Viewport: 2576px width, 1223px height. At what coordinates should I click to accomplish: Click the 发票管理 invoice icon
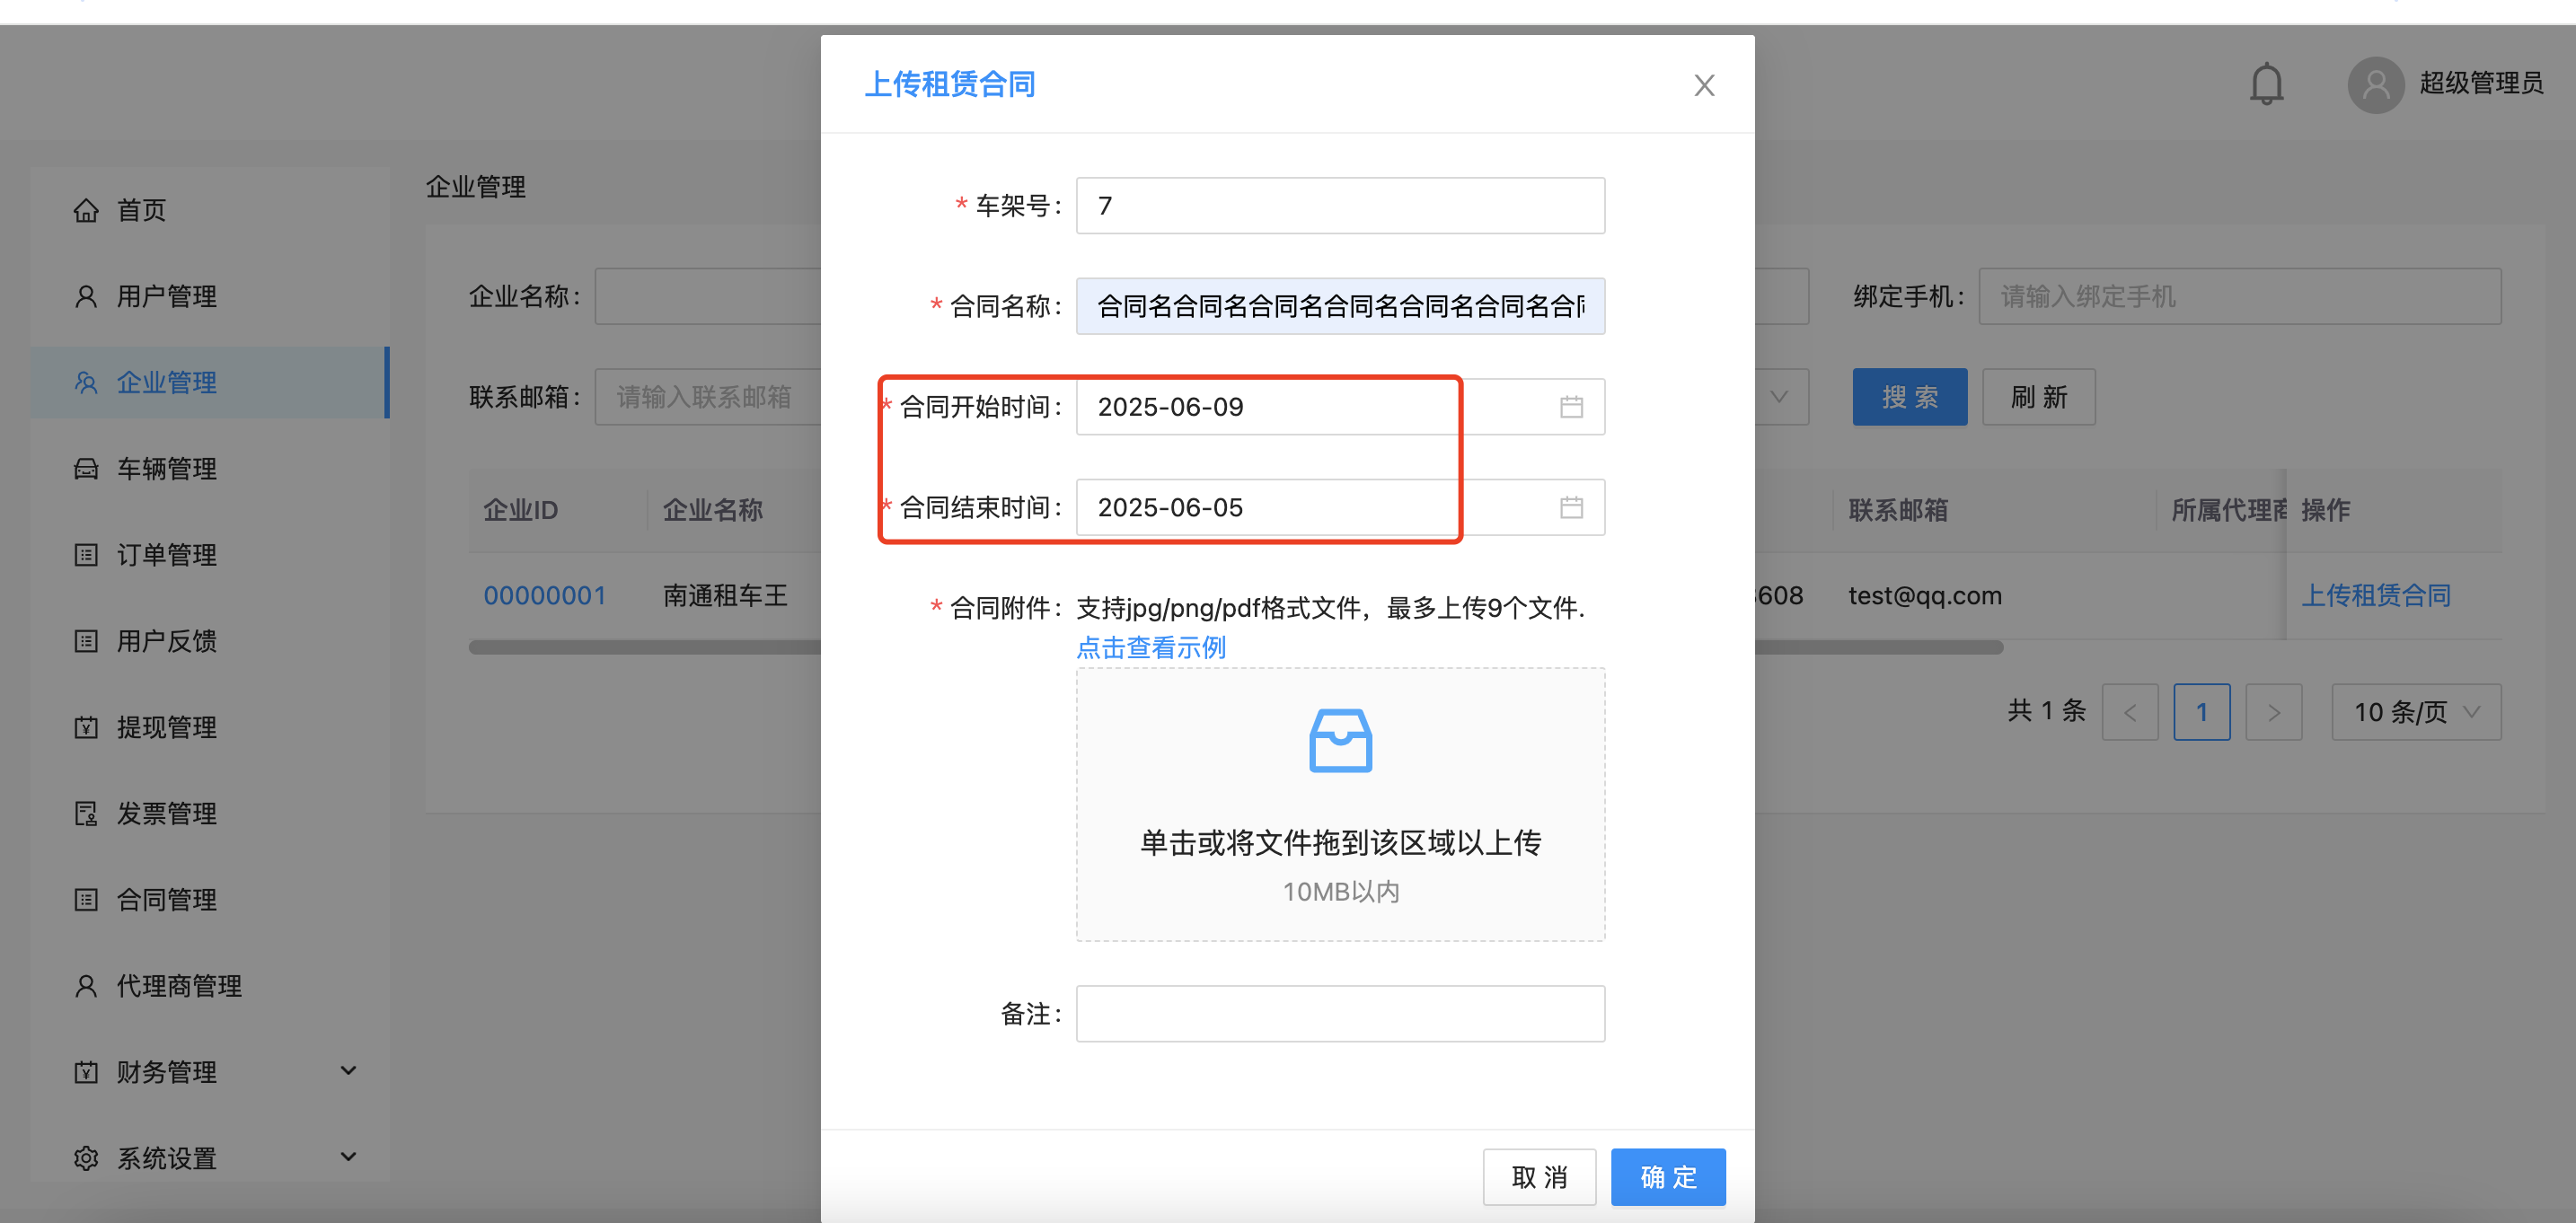click(86, 813)
